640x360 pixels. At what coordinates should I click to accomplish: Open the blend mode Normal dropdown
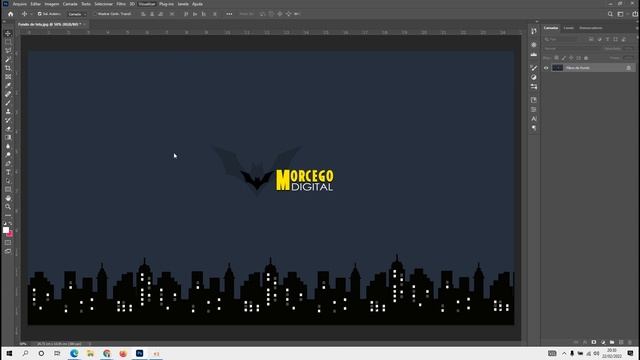(x=571, y=49)
